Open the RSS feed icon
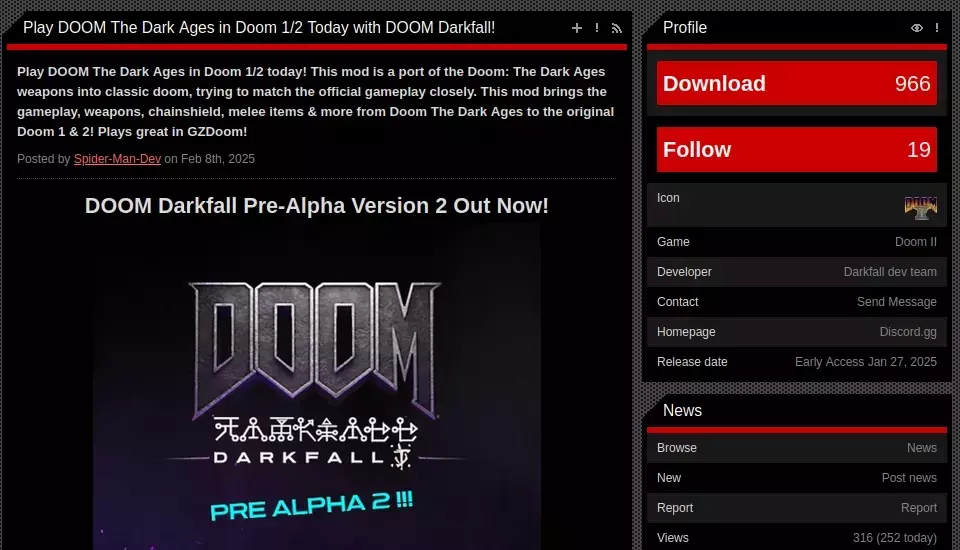 pos(617,29)
